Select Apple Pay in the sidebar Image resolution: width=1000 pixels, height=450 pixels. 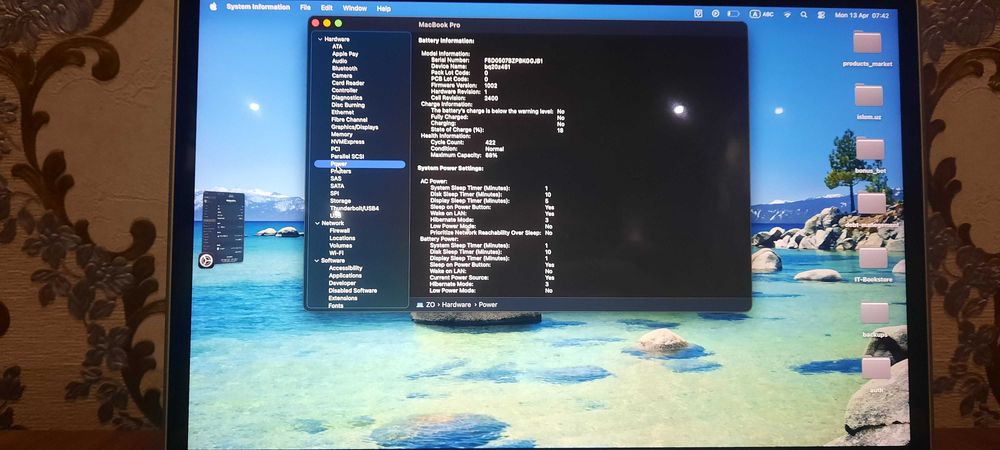coord(344,54)
